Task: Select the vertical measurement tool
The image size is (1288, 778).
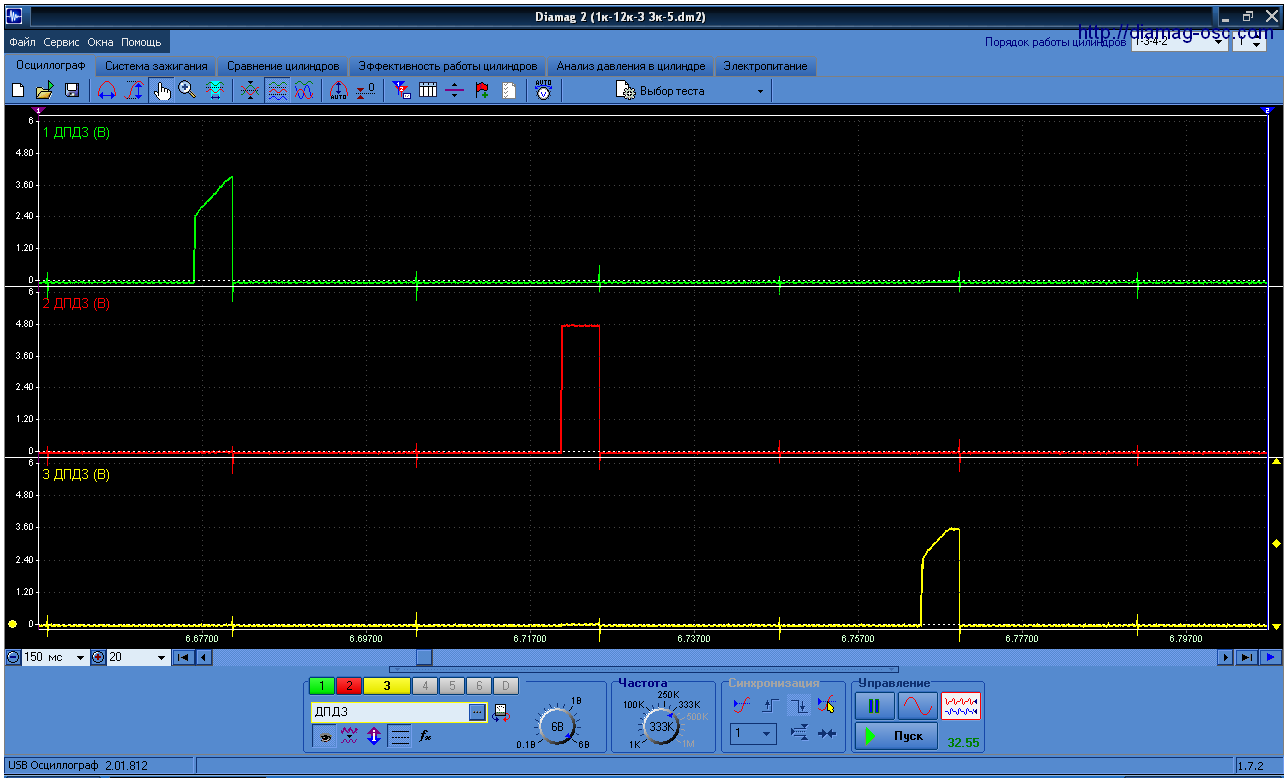Action: pyautogui.click(x=133, y=91)
